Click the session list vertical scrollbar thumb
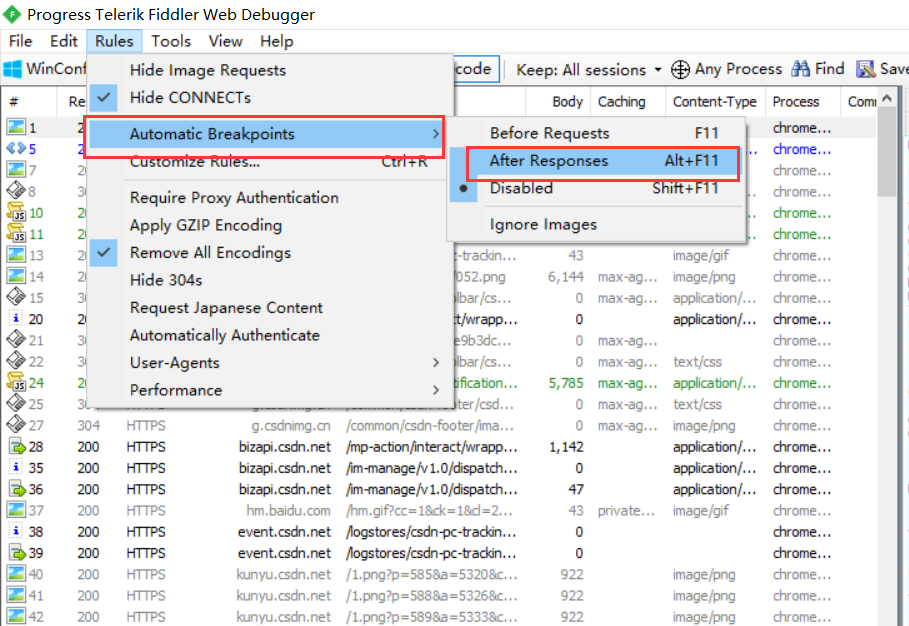The image size is (909, 626). click(x=887, y=152)
